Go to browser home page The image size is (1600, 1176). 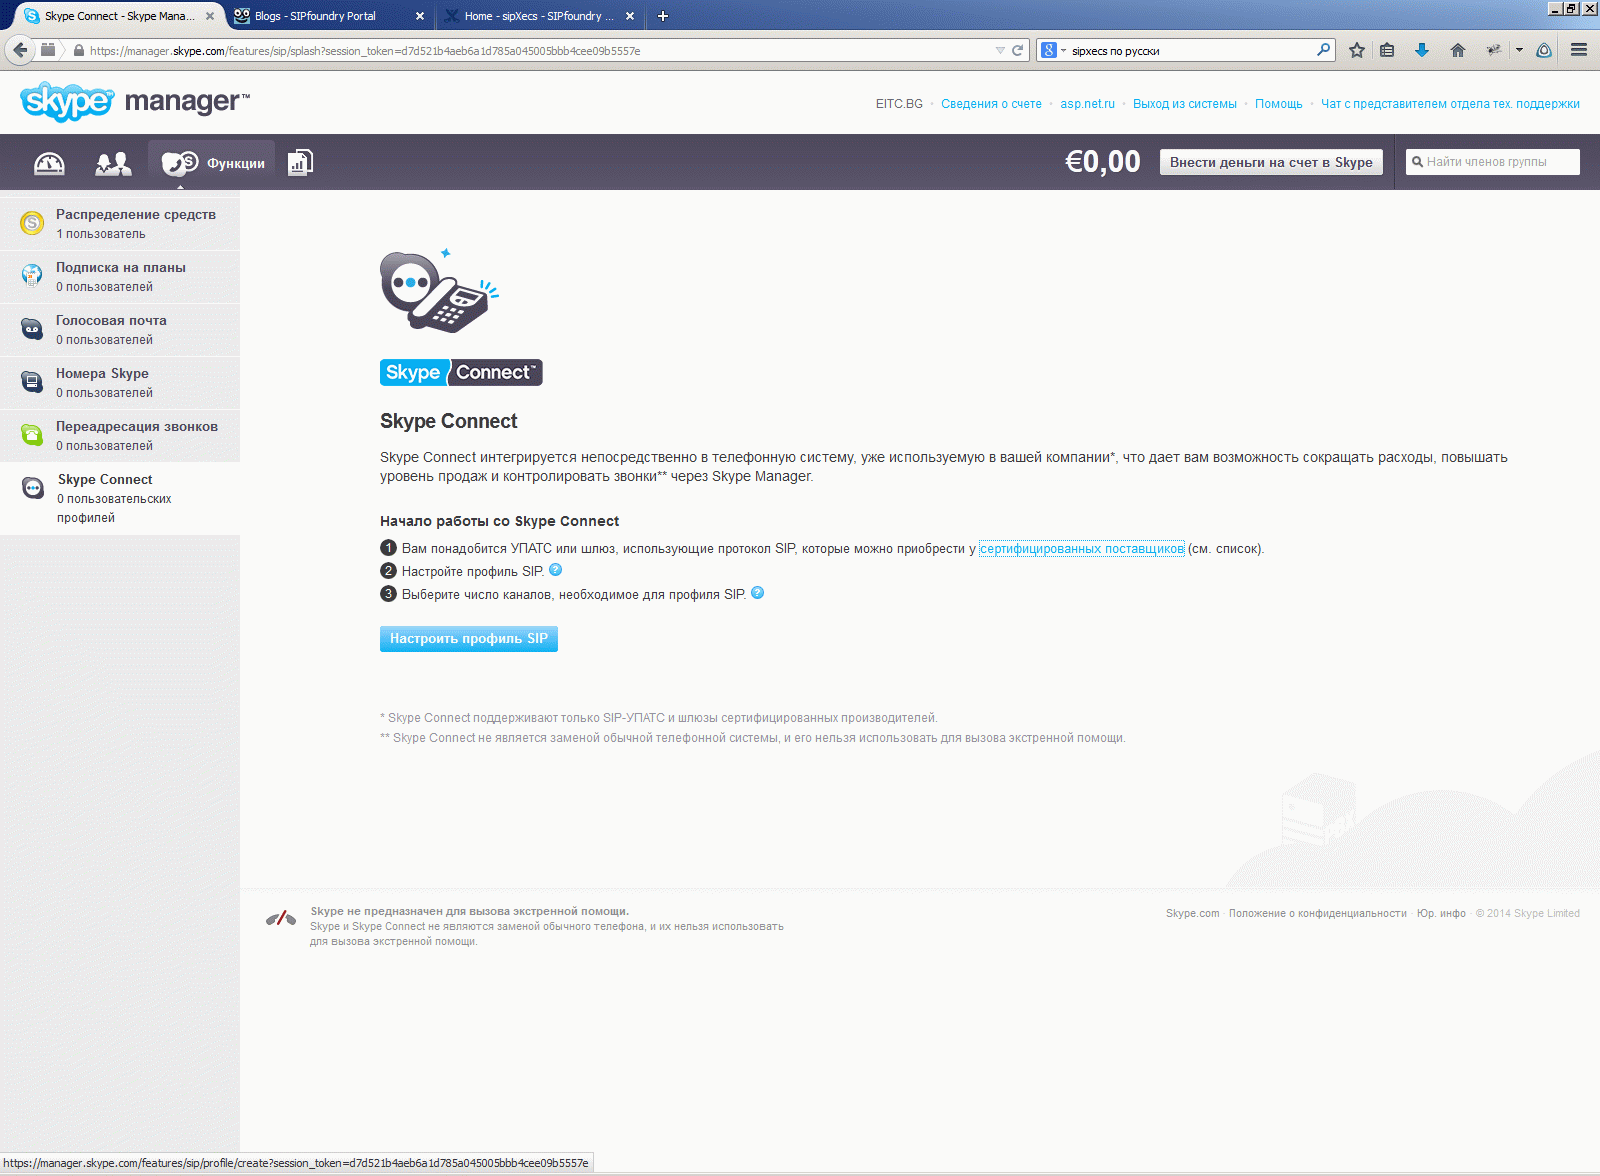tap(1458, 50)
